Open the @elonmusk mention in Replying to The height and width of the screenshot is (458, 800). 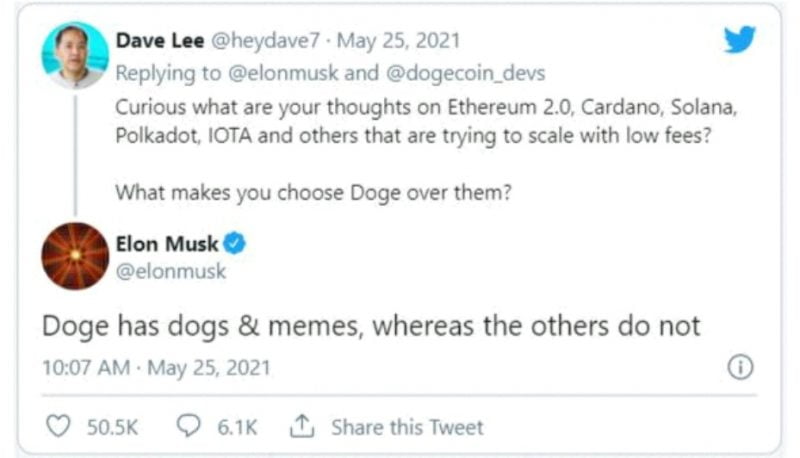coord(249,73)
